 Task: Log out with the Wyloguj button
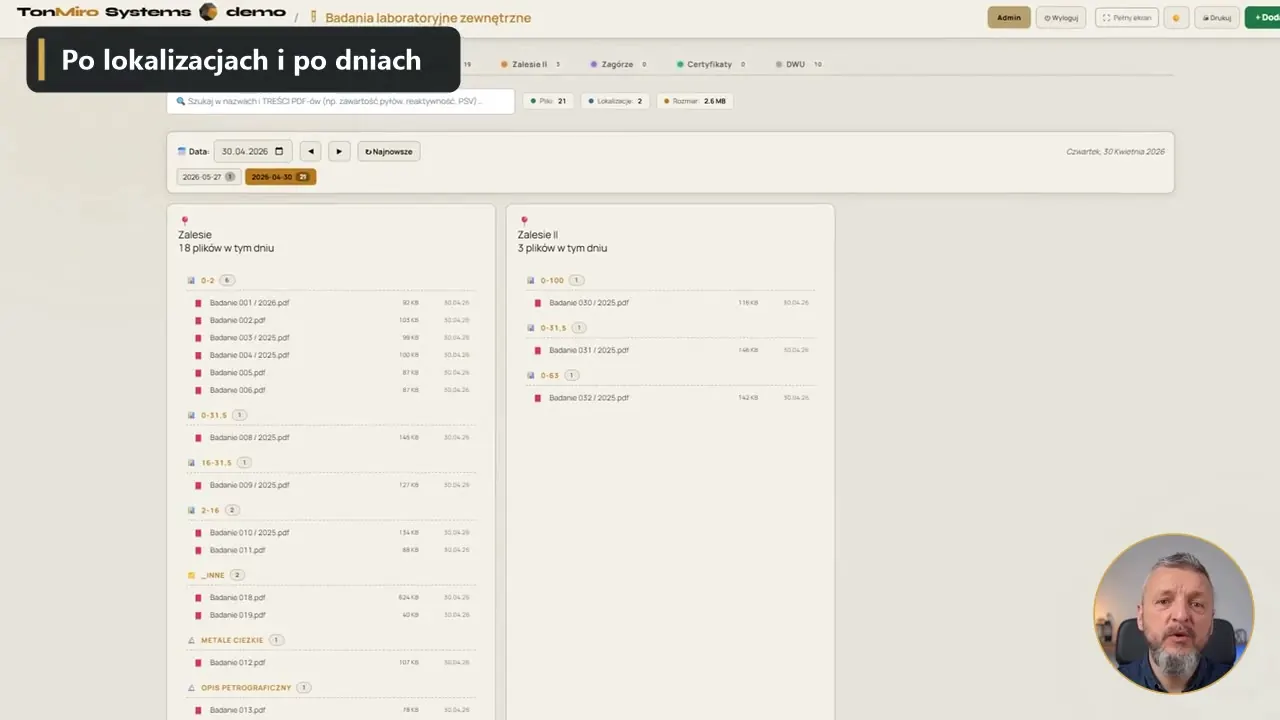(1061, 17)
